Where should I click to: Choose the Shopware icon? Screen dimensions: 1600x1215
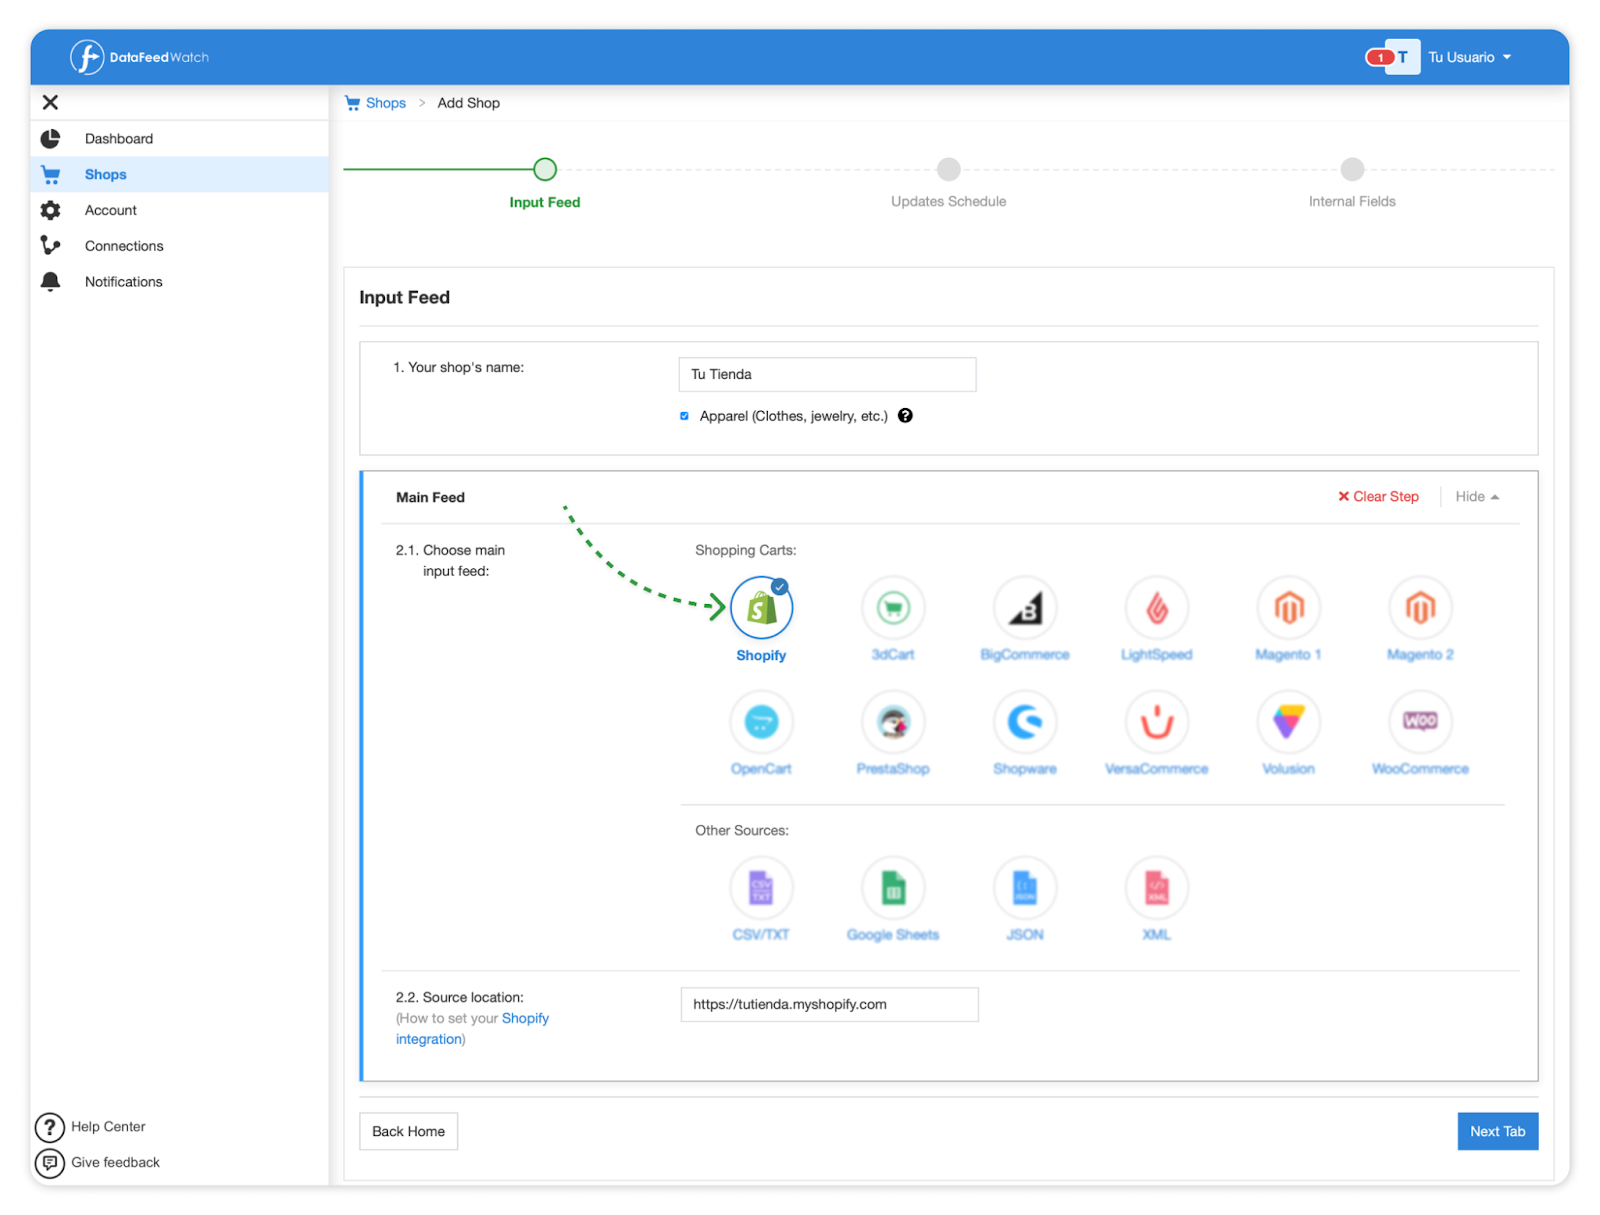1025,722
